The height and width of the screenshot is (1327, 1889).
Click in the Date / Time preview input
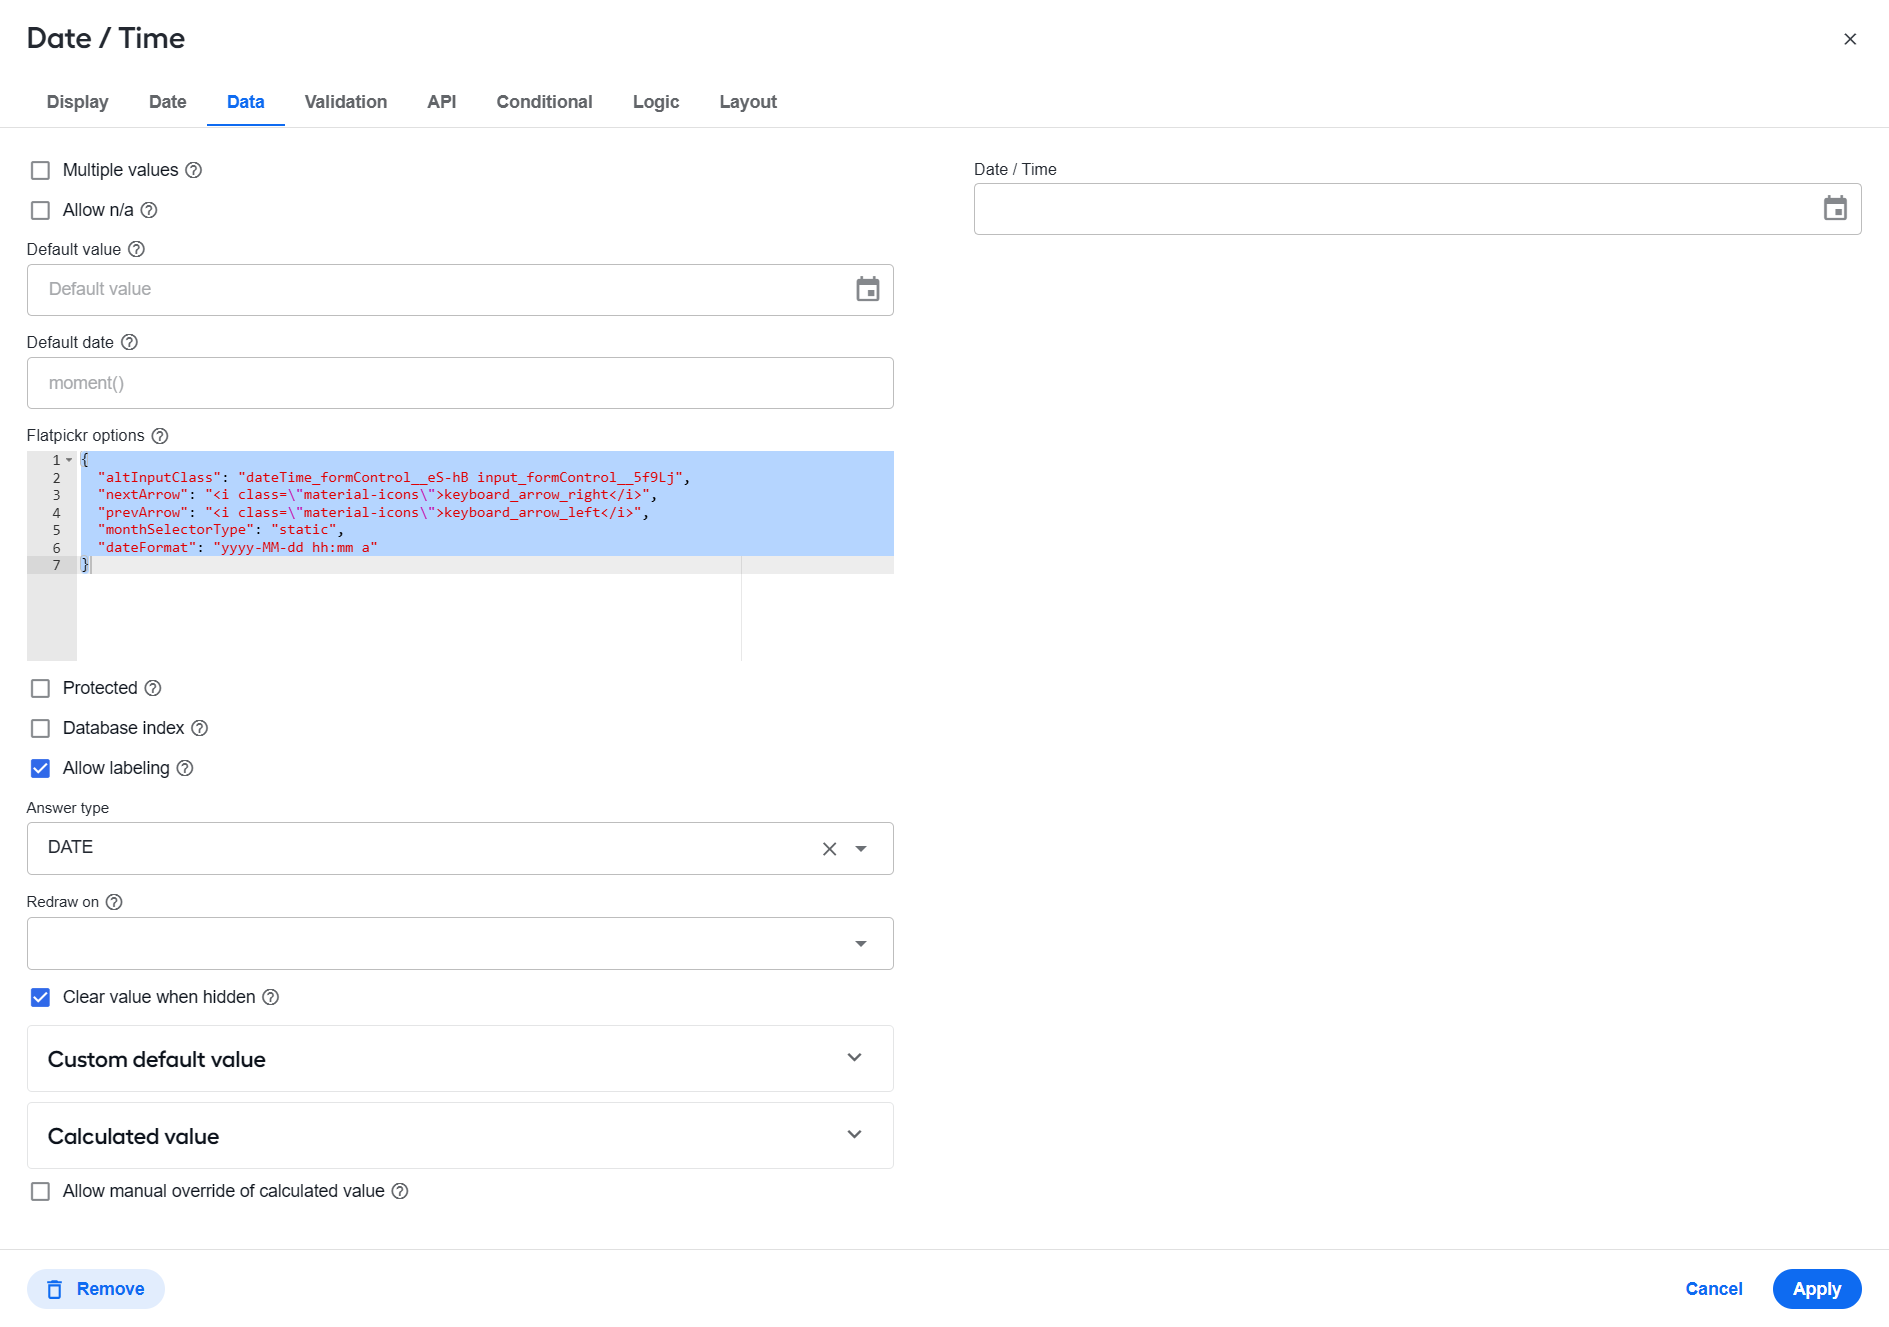coord(1418,209)
